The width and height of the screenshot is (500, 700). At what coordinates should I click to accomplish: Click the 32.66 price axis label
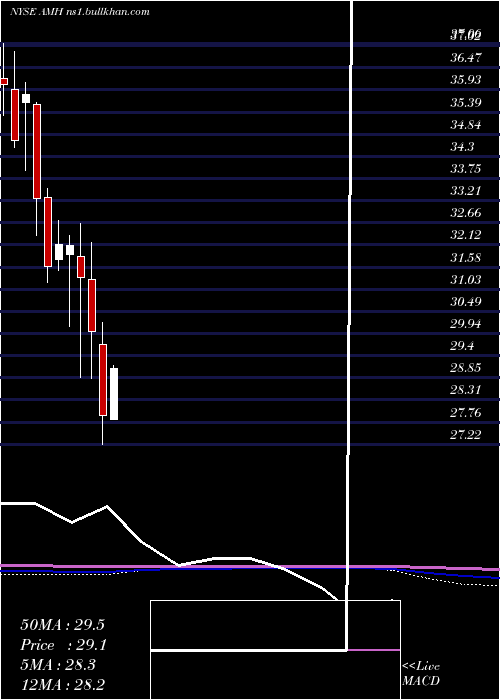pos(466,212)
